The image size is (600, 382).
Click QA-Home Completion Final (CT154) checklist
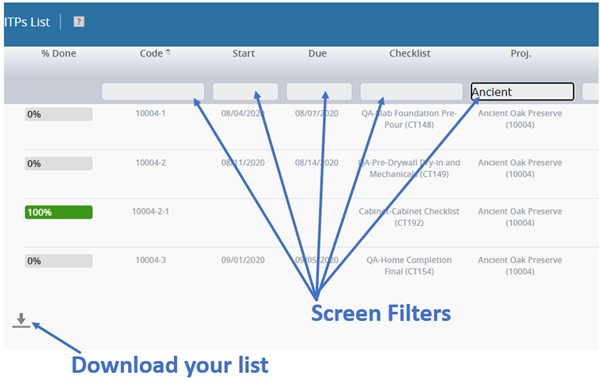[409, 266]
